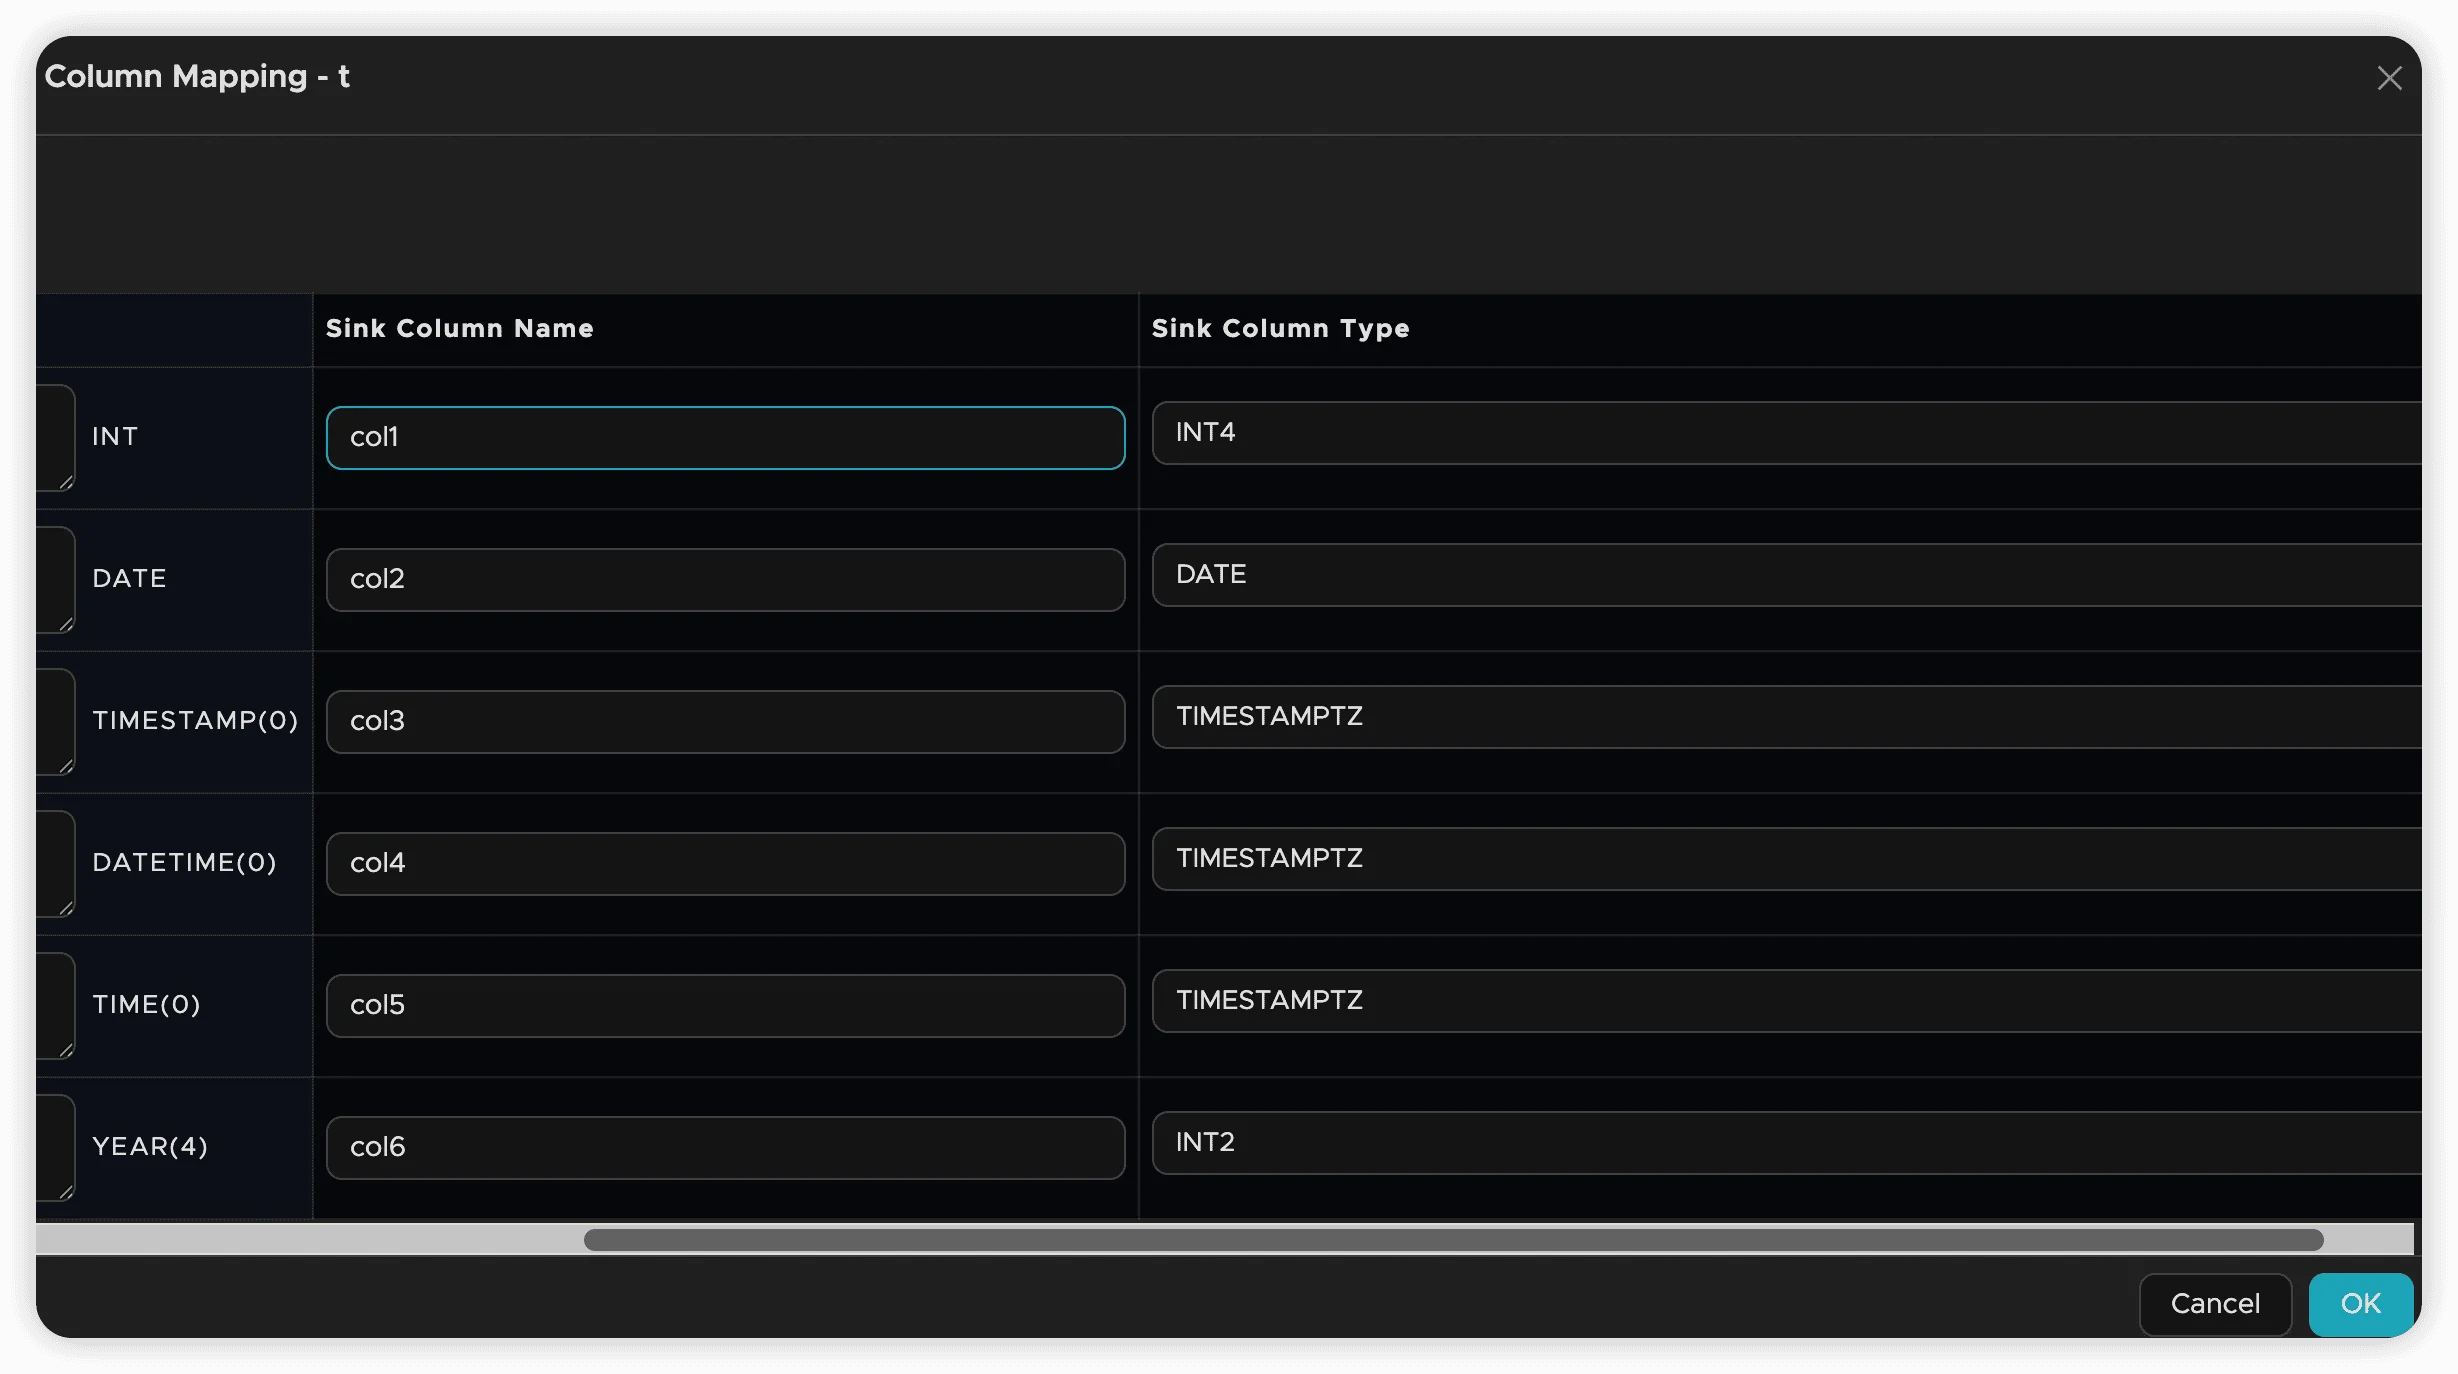Close the Column Mapping dialog
This screenshot has height=1374, width=2458.
coord(2389,78)
